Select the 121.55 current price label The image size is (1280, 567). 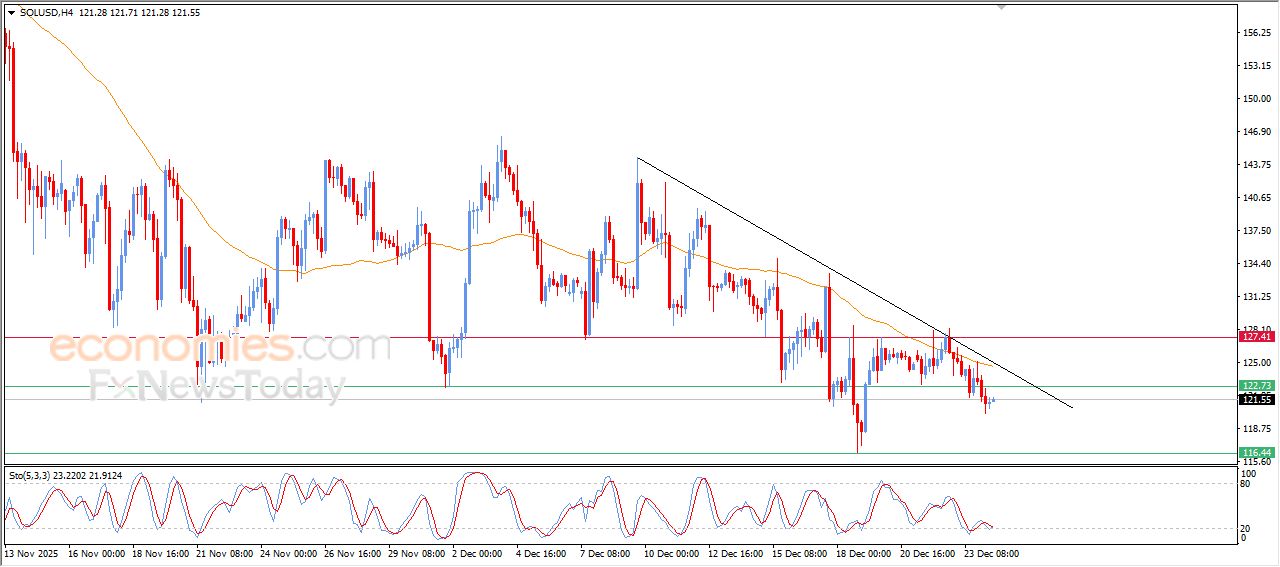(x=1256, y=400)
